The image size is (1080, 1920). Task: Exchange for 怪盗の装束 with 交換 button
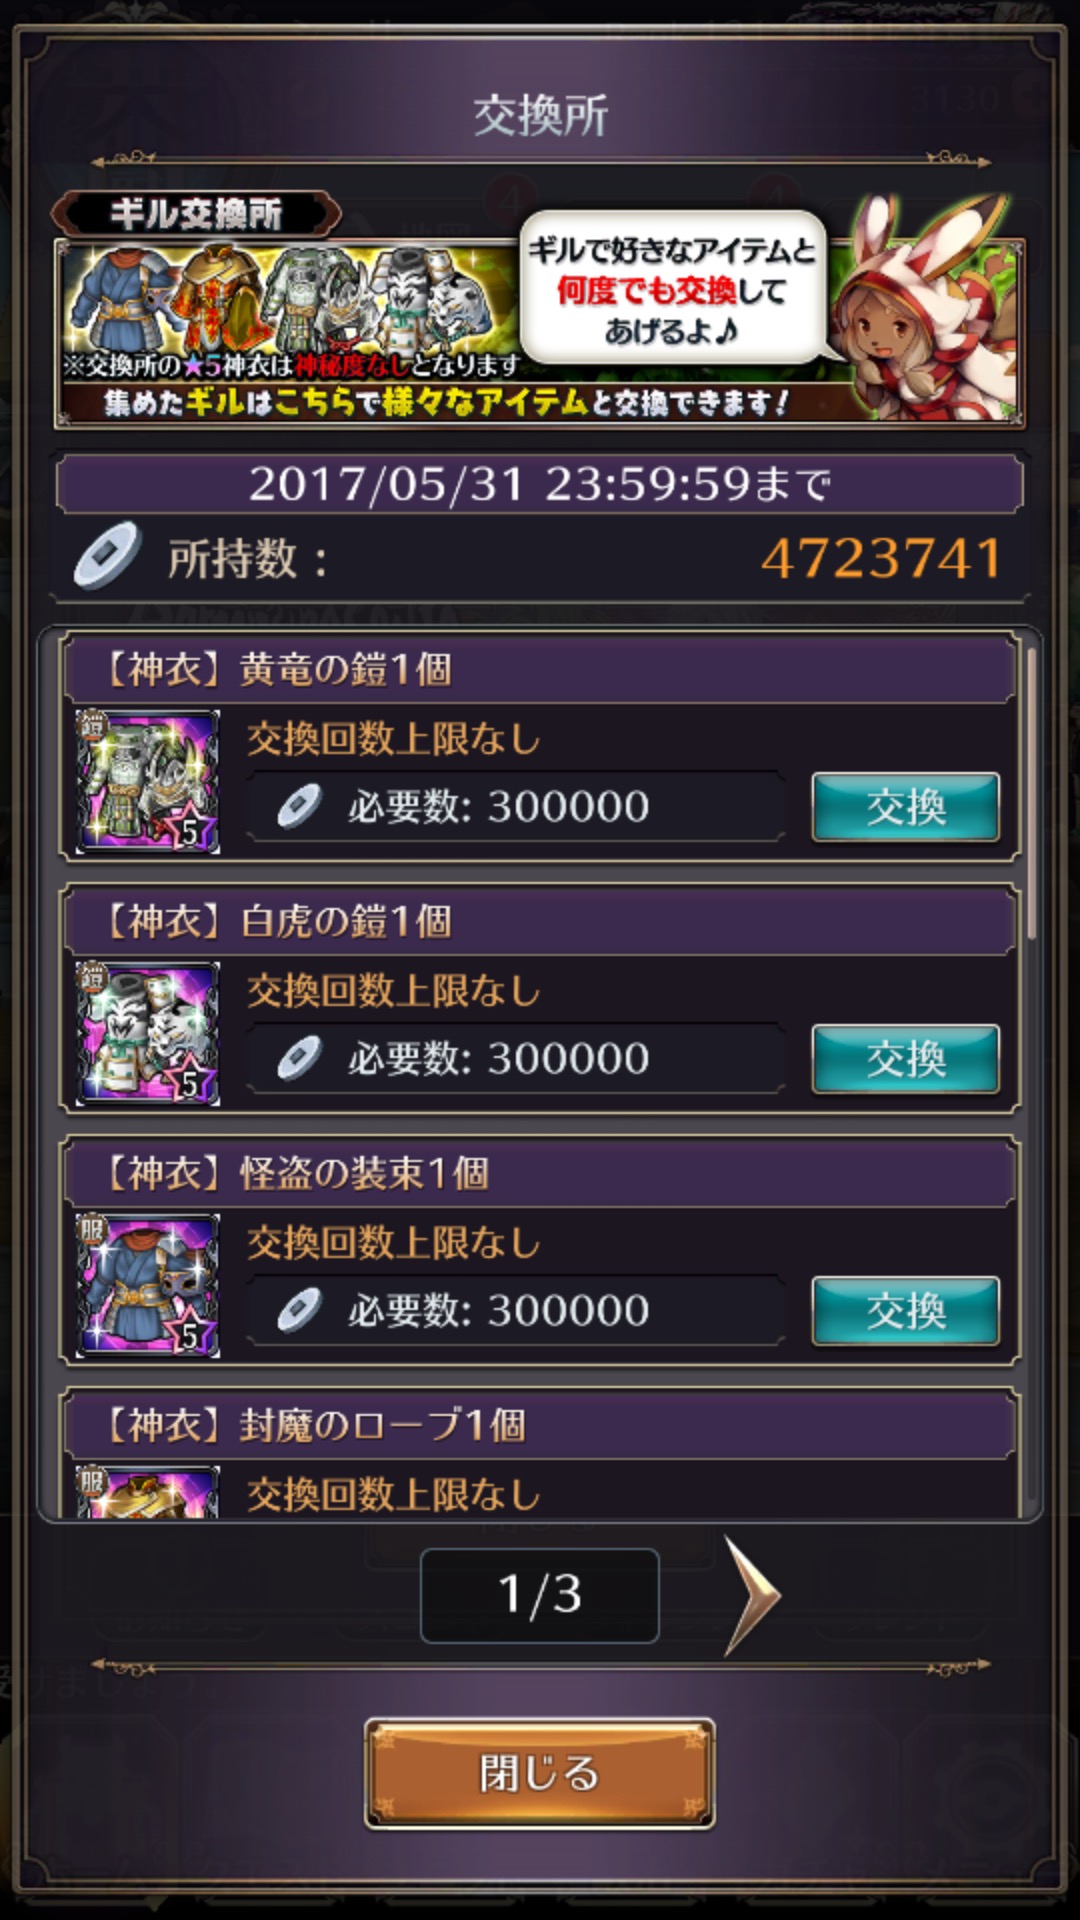coord(905,1311)
